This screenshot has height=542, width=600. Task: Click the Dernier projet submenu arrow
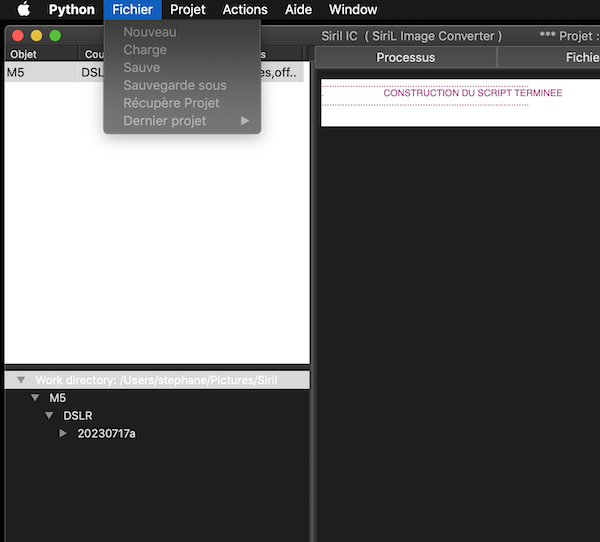245,121
